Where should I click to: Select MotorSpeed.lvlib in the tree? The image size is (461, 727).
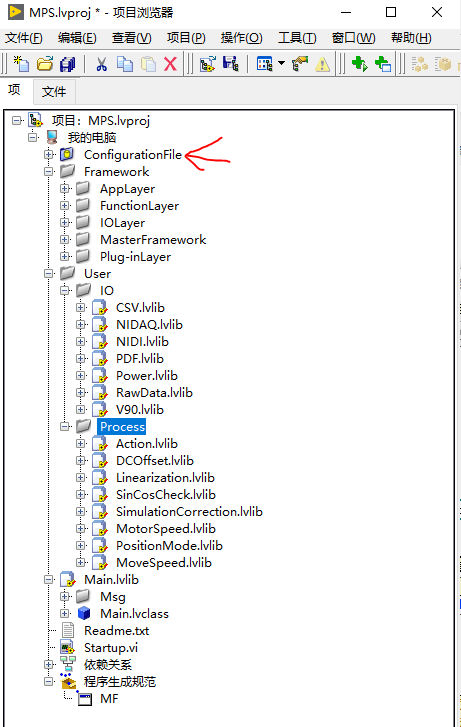[x=166, y=529]
